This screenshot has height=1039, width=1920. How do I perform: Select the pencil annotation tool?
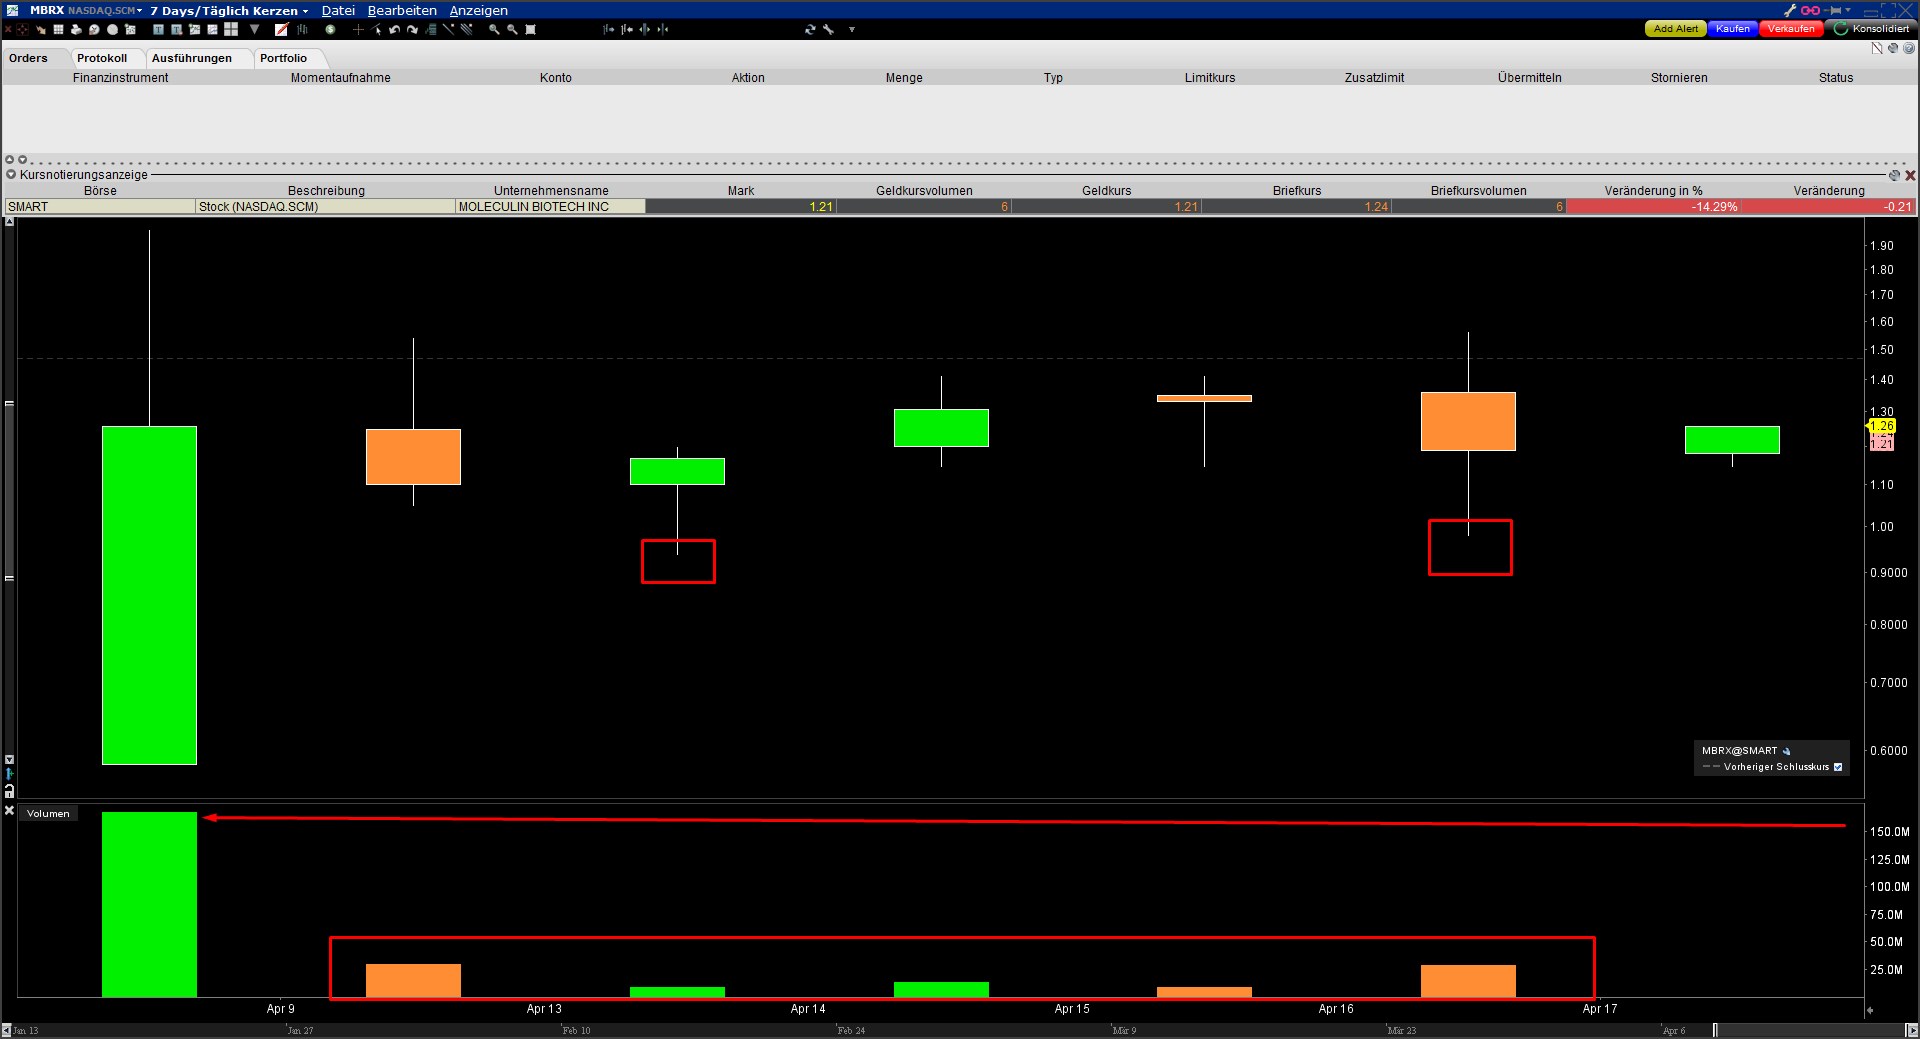coord(280,30)
